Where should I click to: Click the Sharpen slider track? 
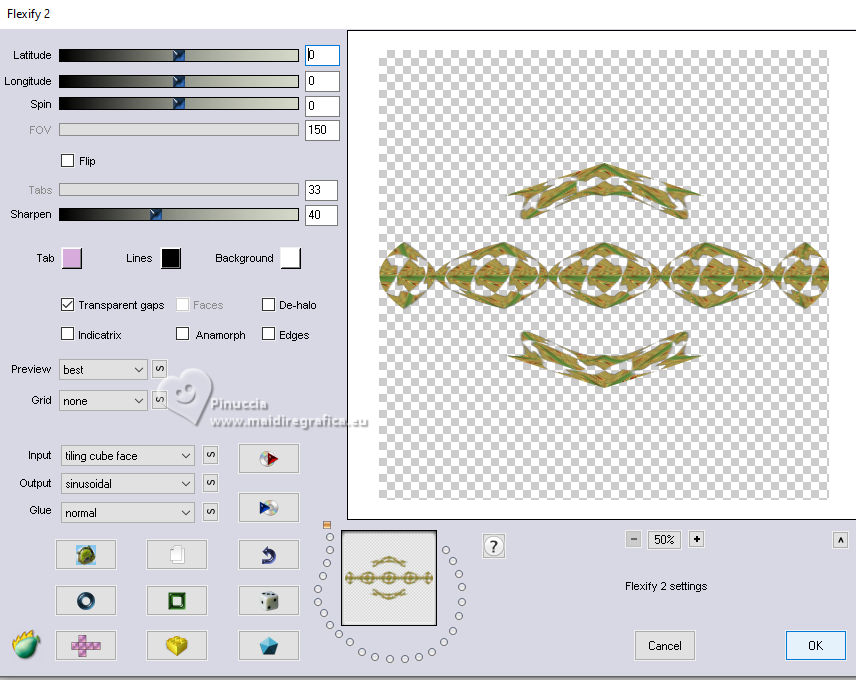point(179,214)
